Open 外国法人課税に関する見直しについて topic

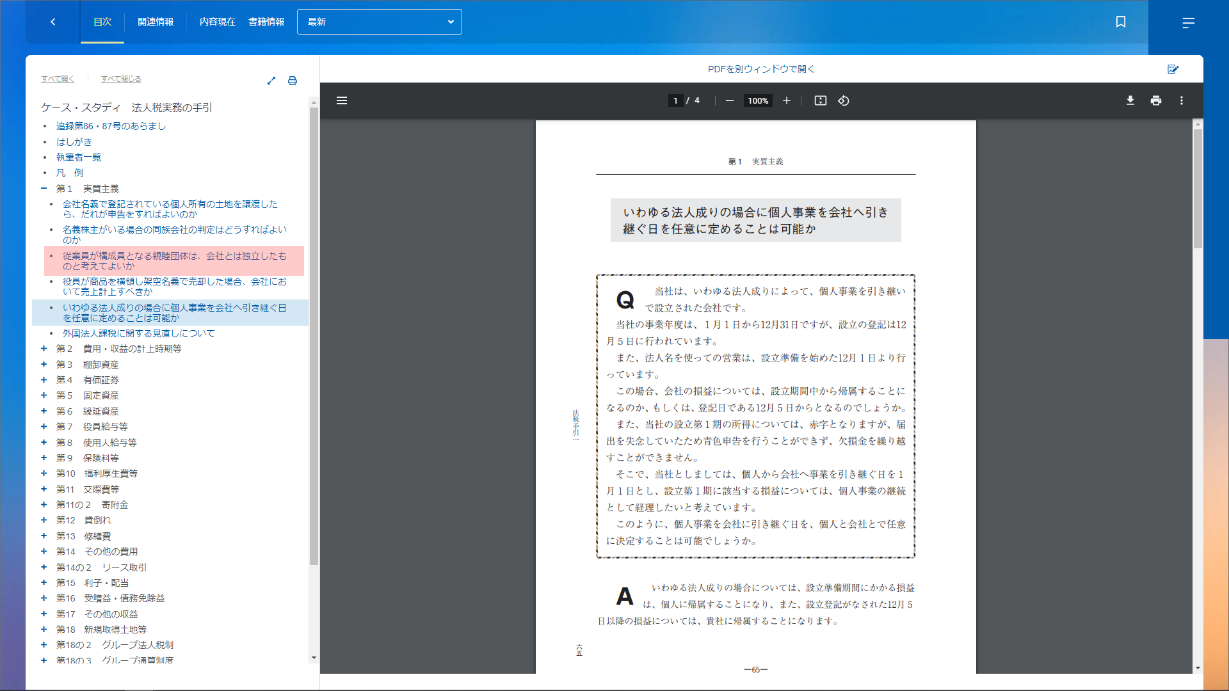[138, 333]
